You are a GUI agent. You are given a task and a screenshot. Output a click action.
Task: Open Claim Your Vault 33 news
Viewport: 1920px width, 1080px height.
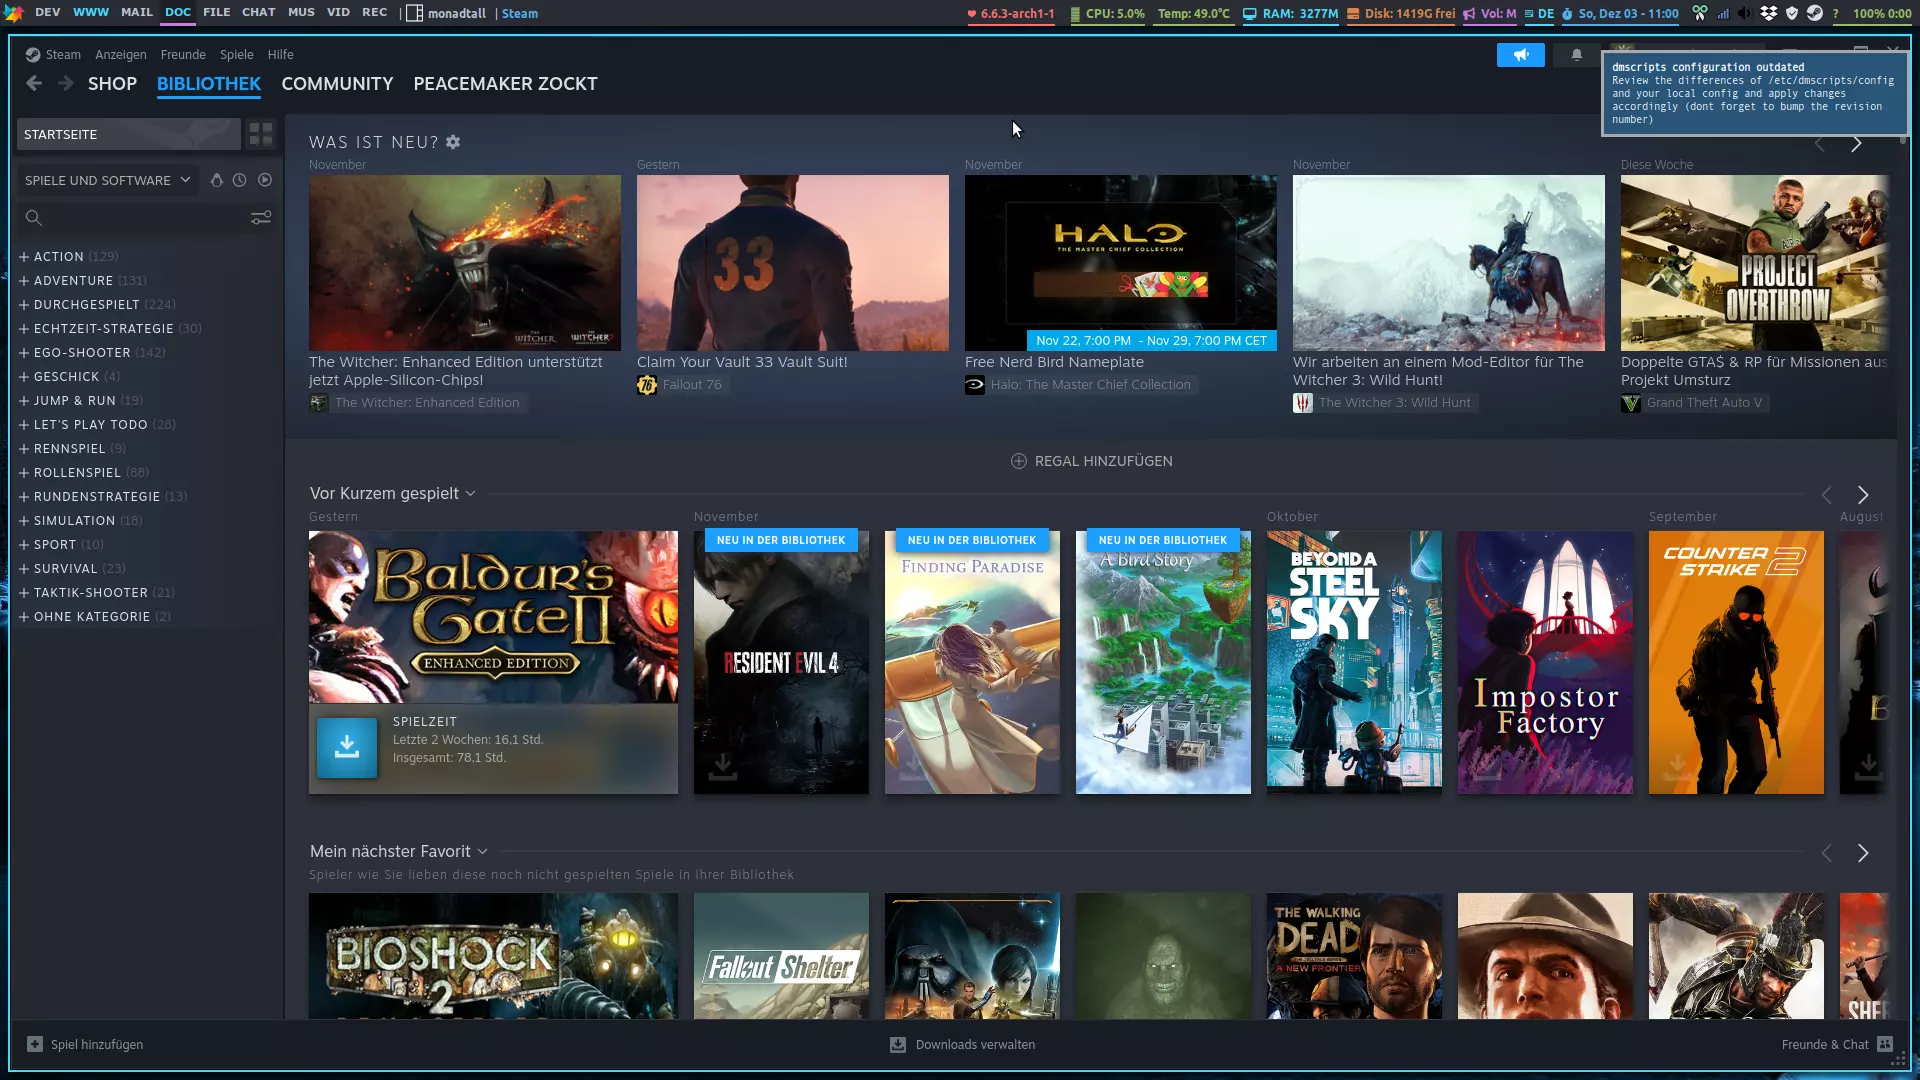click(x=742, y=362)
